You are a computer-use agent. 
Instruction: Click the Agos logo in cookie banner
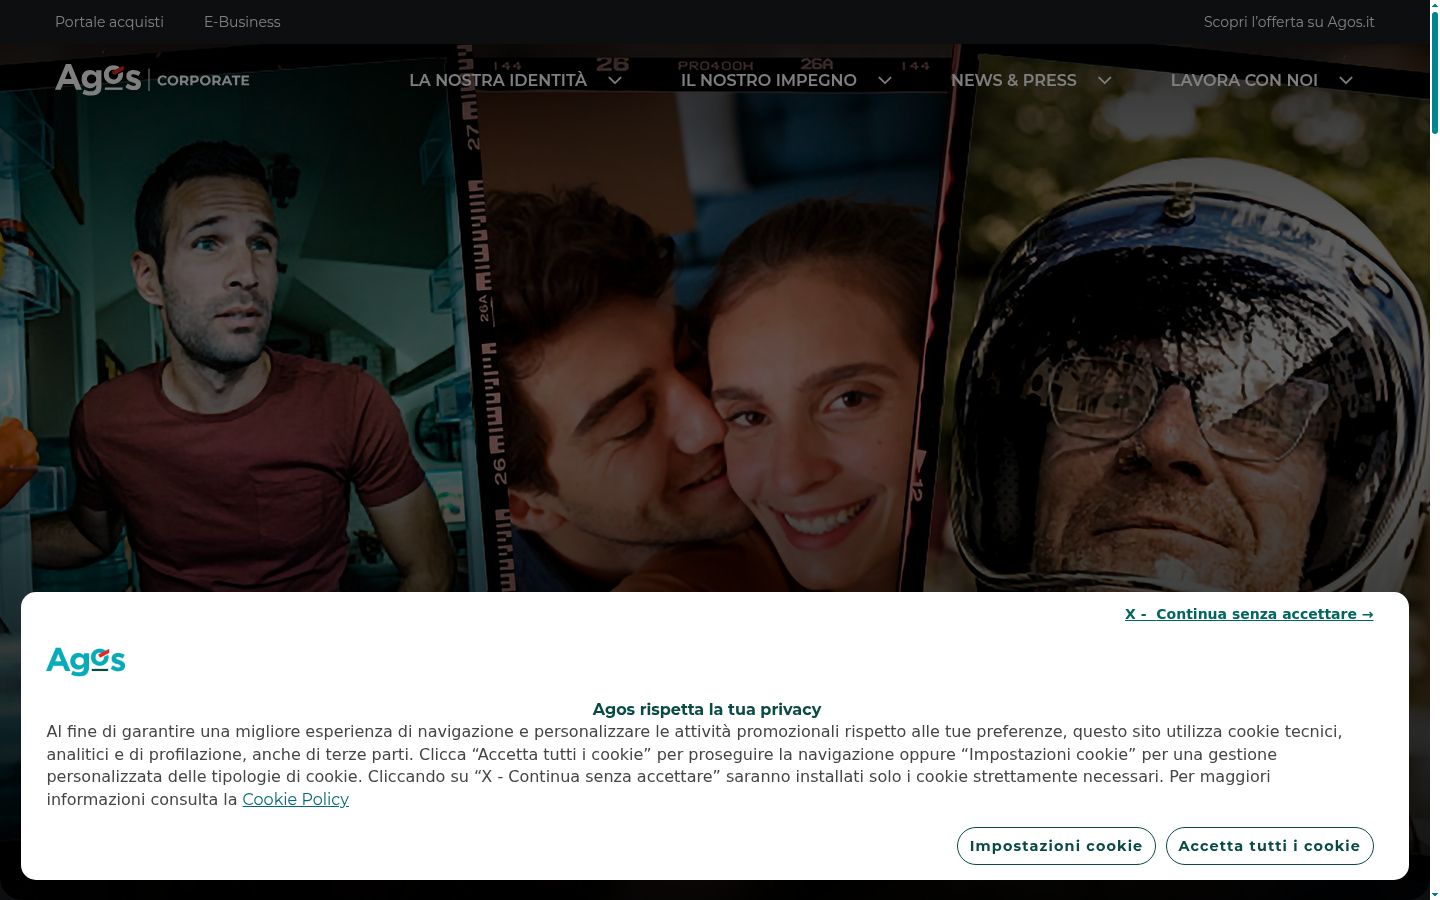[86, 661]
